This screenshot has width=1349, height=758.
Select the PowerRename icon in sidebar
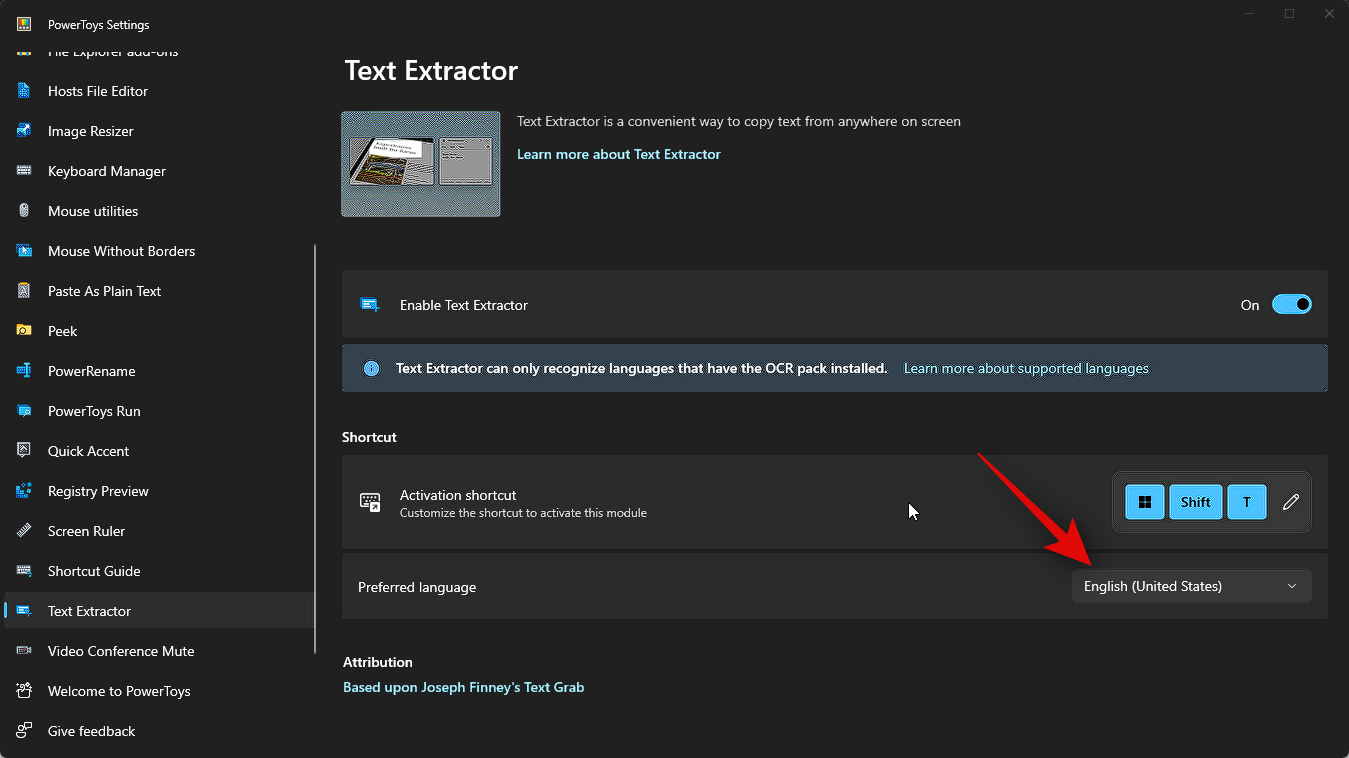tap(25, 371)
